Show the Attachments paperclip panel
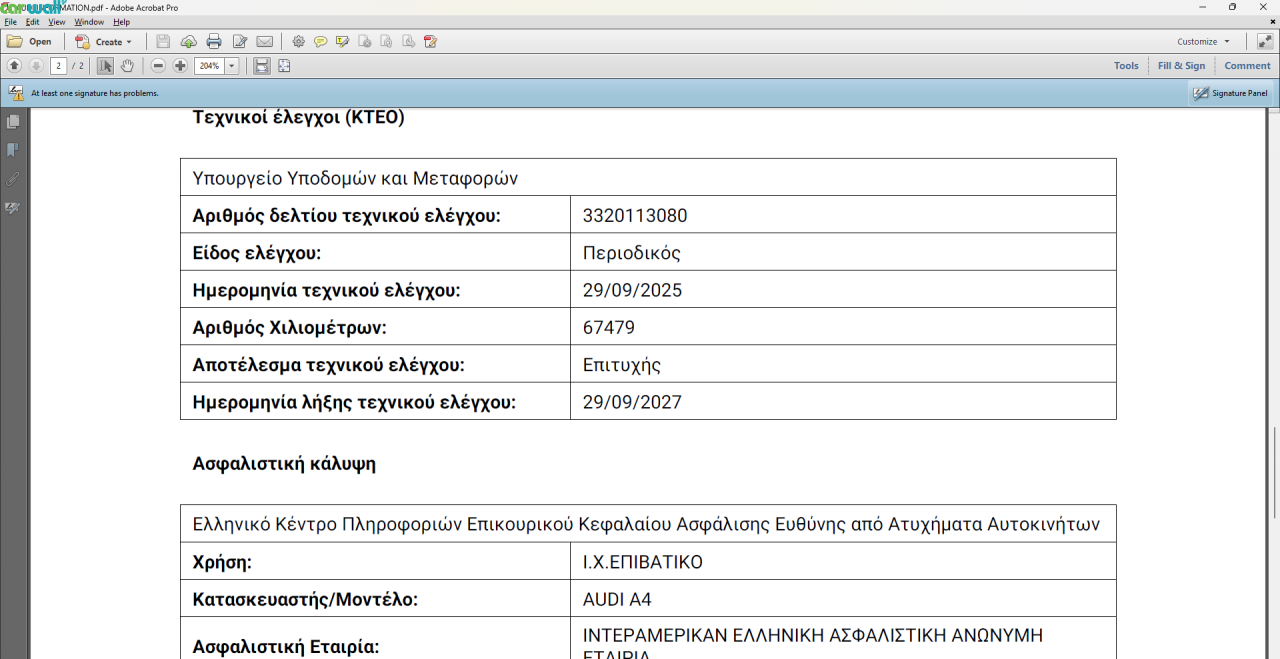 [13, 179]
